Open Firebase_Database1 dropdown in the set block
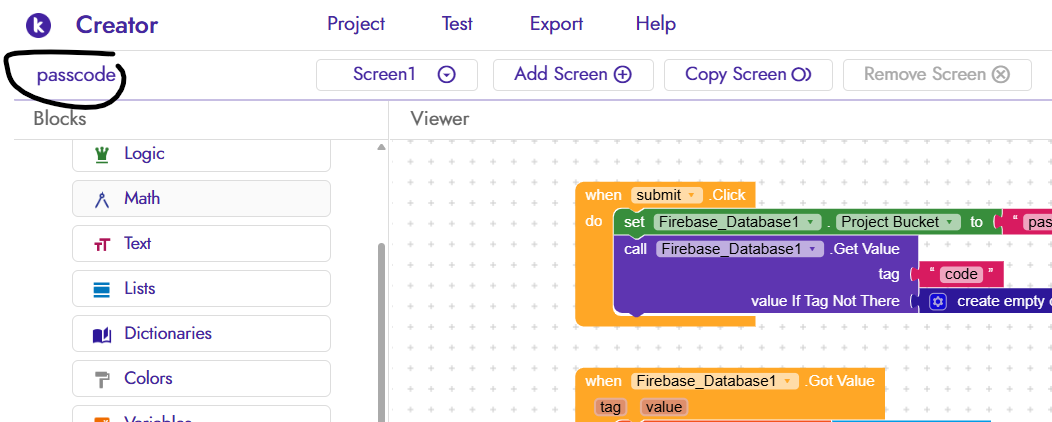 [738, 222]
